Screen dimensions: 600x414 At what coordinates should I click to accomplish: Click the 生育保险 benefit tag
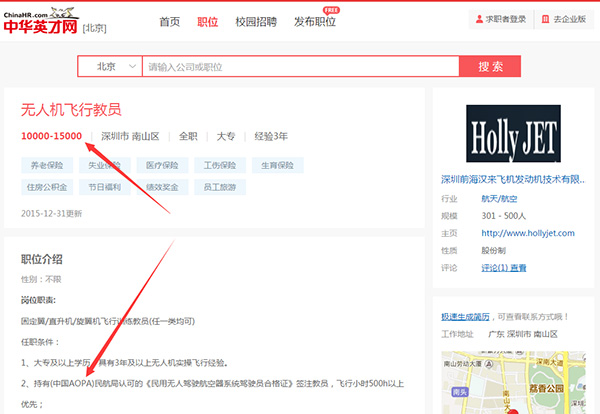point(277,165)
